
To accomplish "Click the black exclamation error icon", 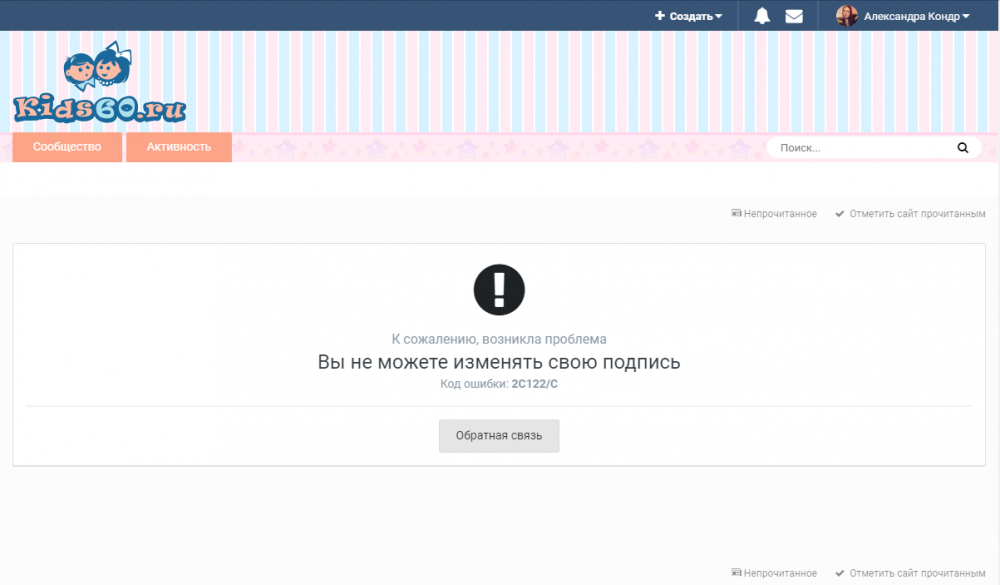I will coord(499,290).
